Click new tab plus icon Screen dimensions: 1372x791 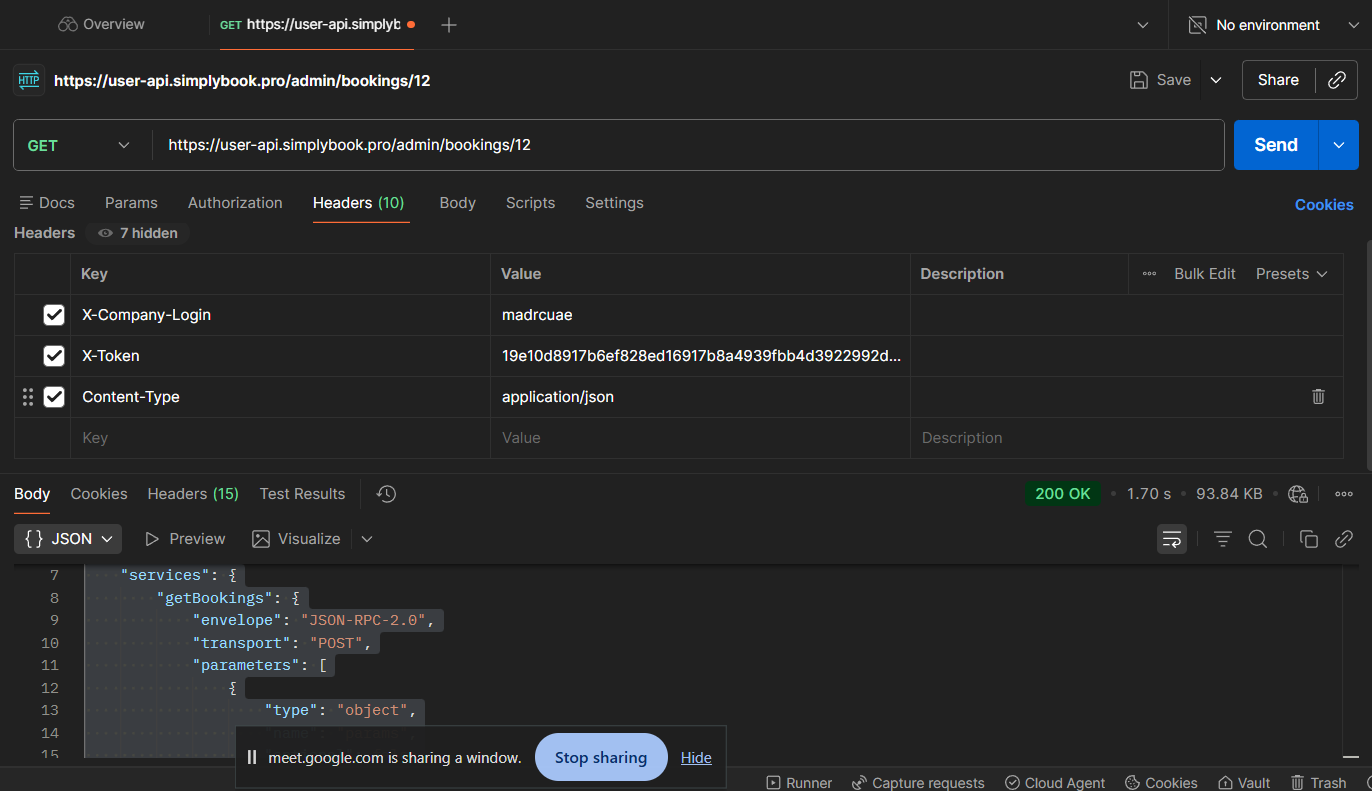tap(449, 25)
